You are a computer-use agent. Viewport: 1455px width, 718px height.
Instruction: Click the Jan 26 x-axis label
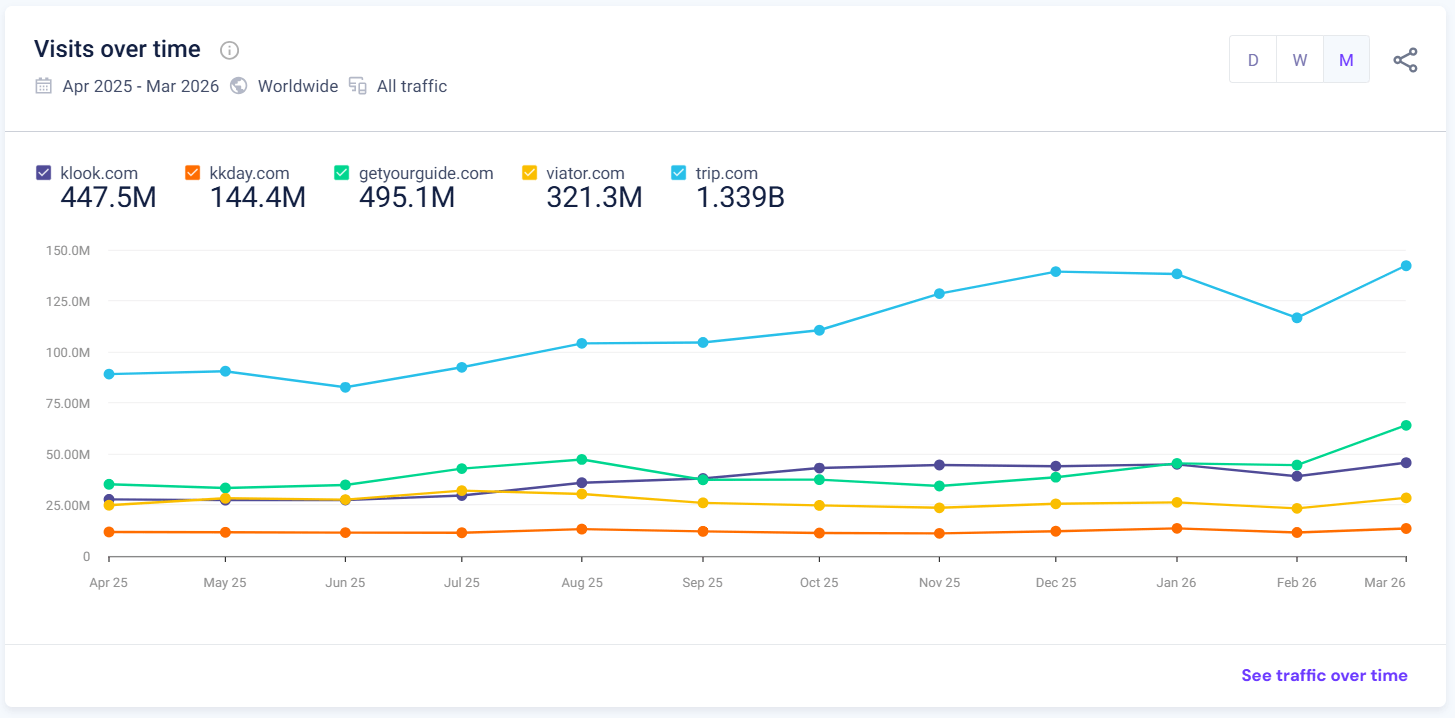coord(1176,583)
